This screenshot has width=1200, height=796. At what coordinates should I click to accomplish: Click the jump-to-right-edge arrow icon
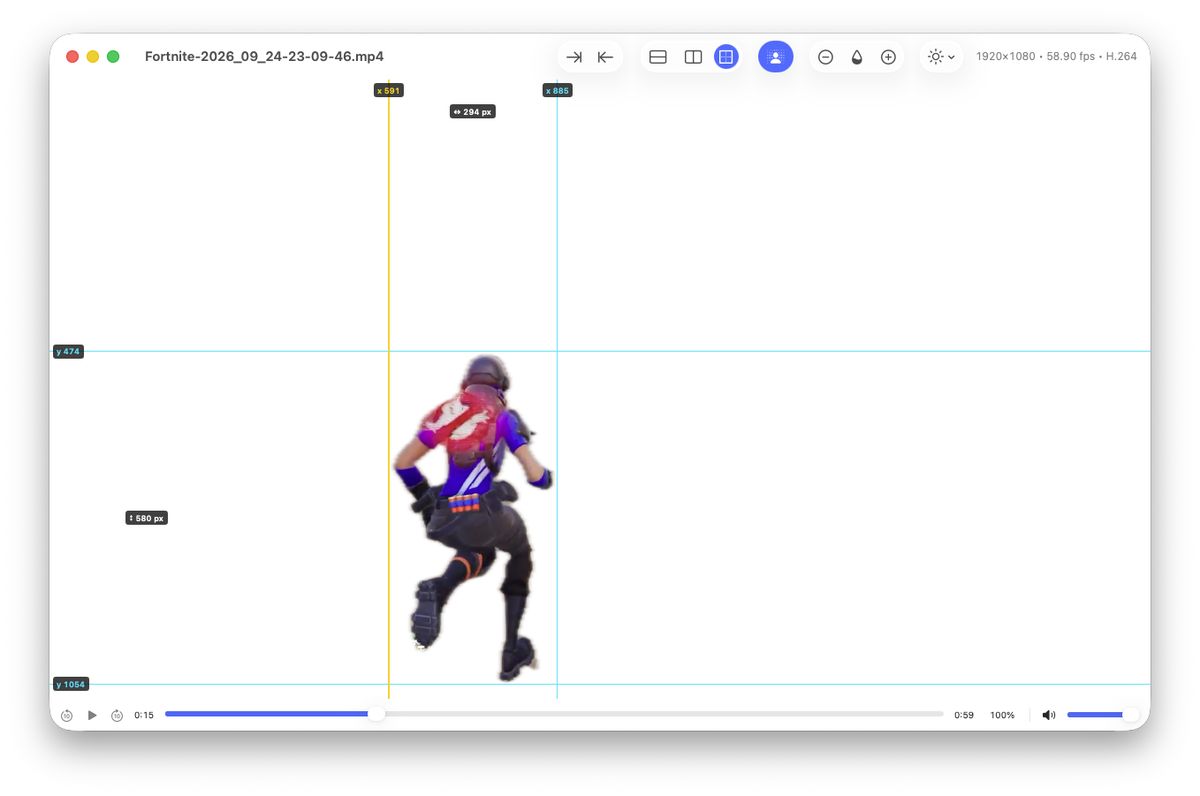click(574, 57)
